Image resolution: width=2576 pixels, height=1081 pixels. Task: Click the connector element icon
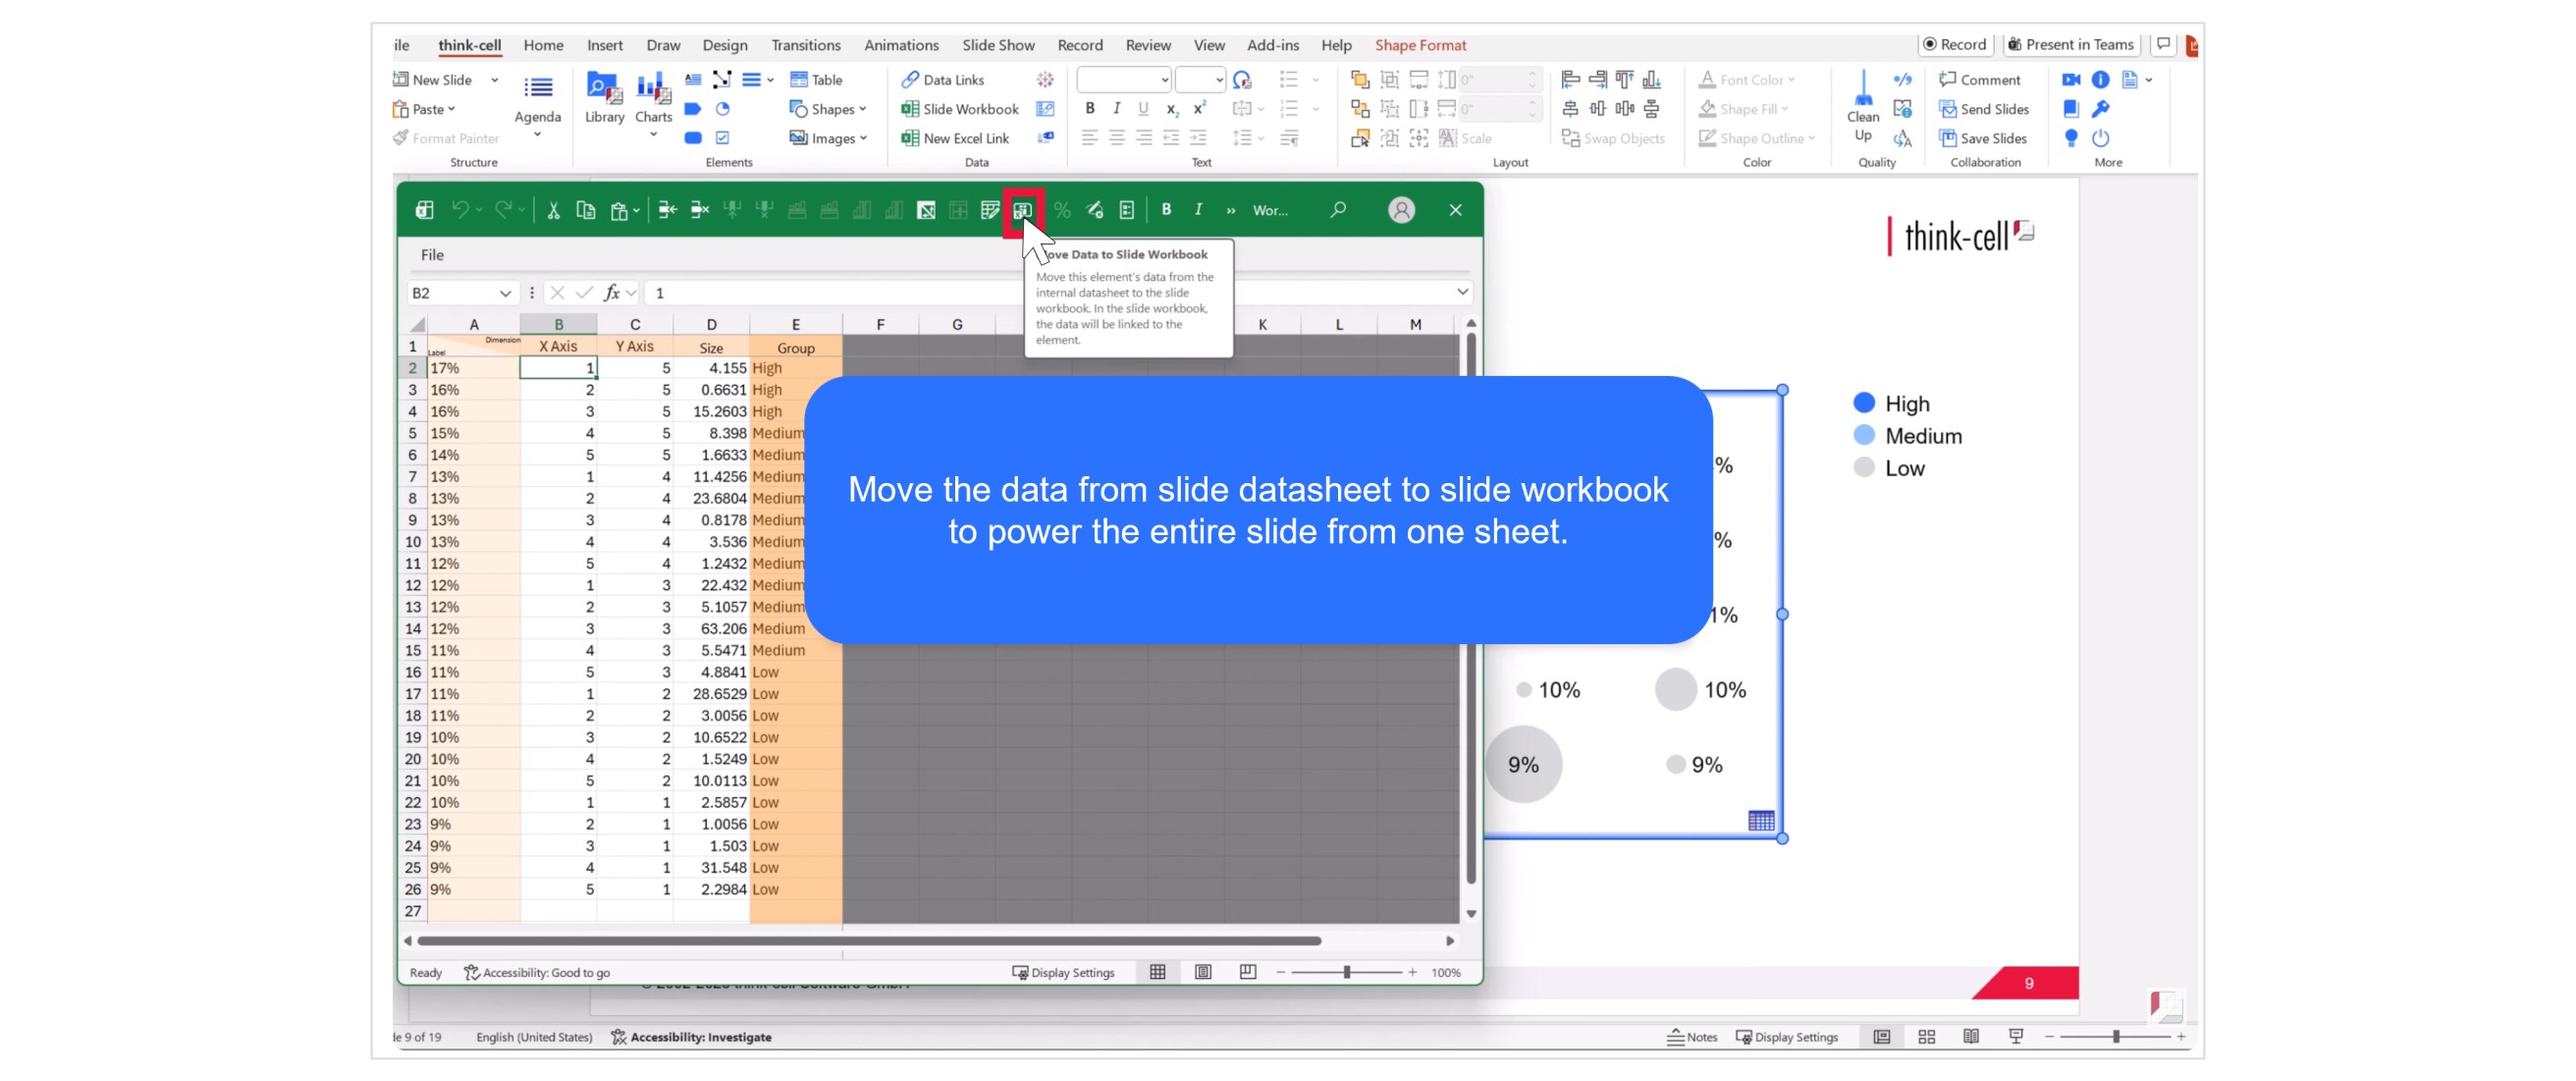(x=722, y=79)
